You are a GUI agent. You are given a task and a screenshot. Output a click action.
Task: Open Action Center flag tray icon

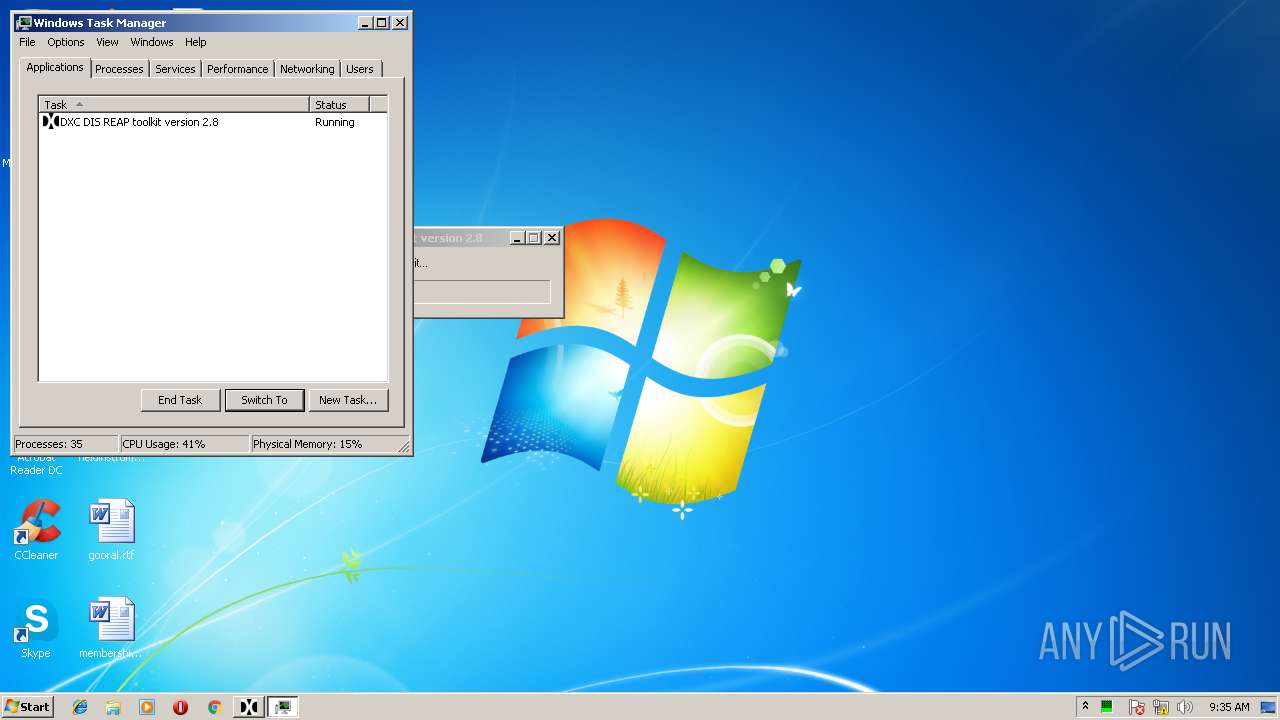1137,707
